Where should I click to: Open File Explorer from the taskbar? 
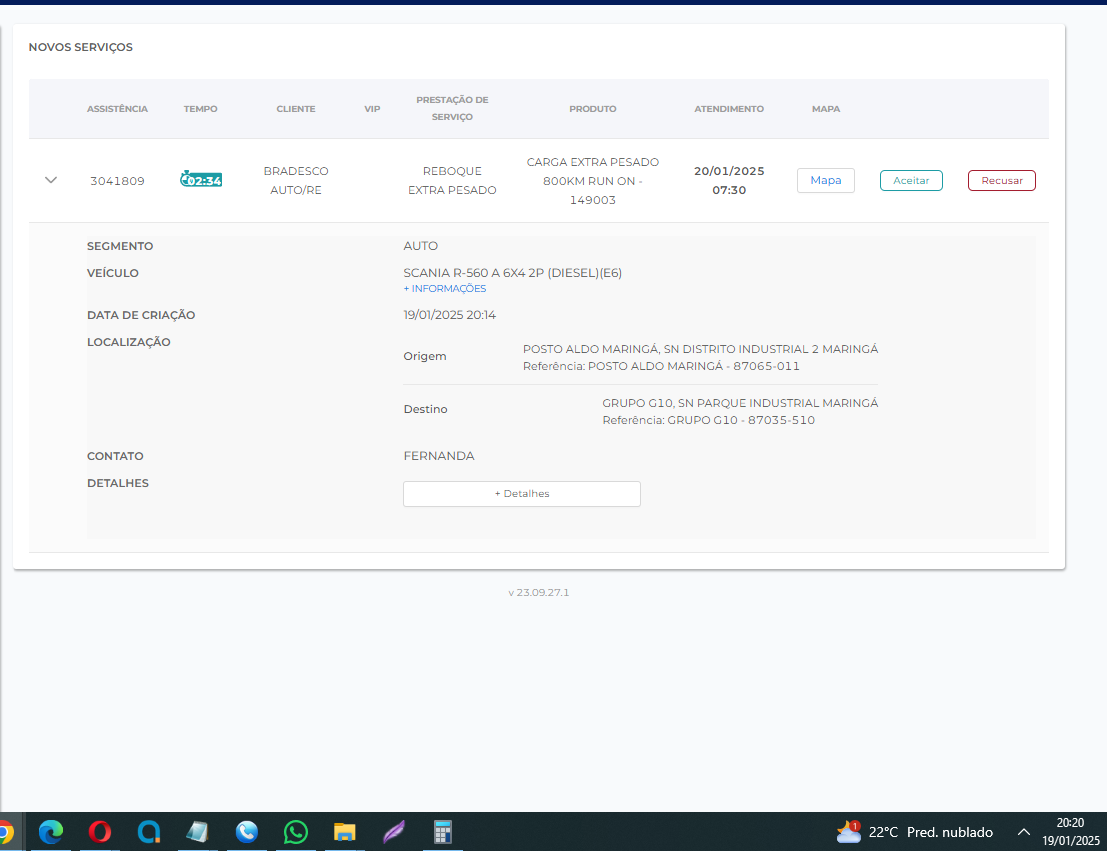click(x=345, y=831)
